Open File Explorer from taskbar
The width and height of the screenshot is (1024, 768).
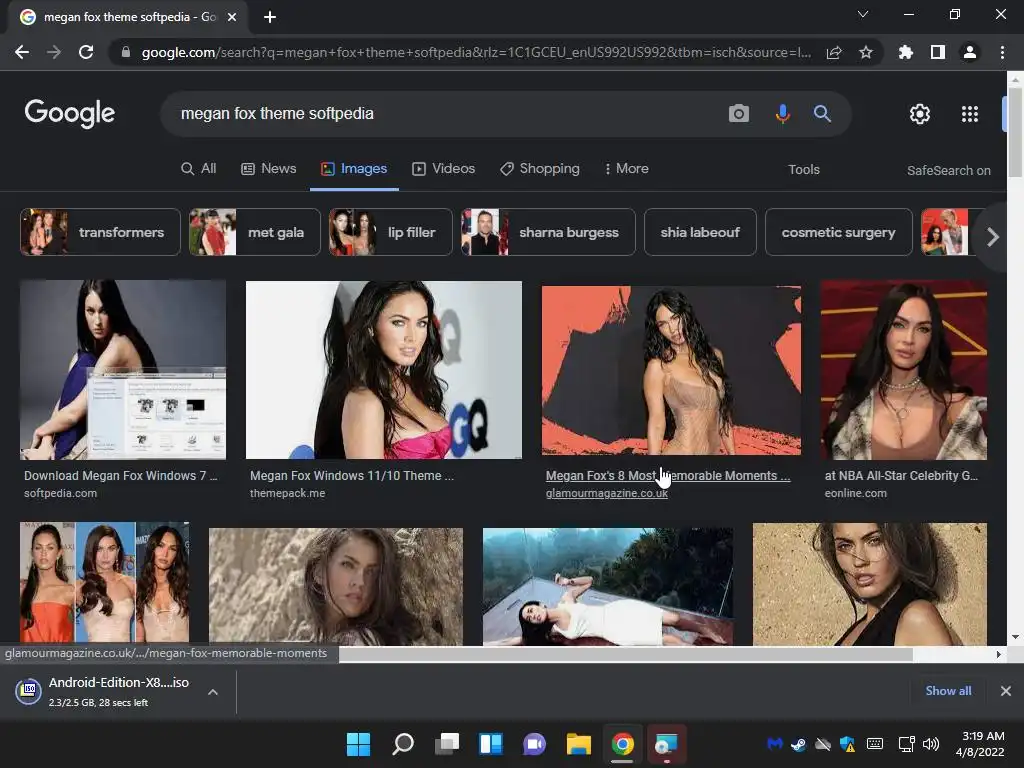[579, 744]
